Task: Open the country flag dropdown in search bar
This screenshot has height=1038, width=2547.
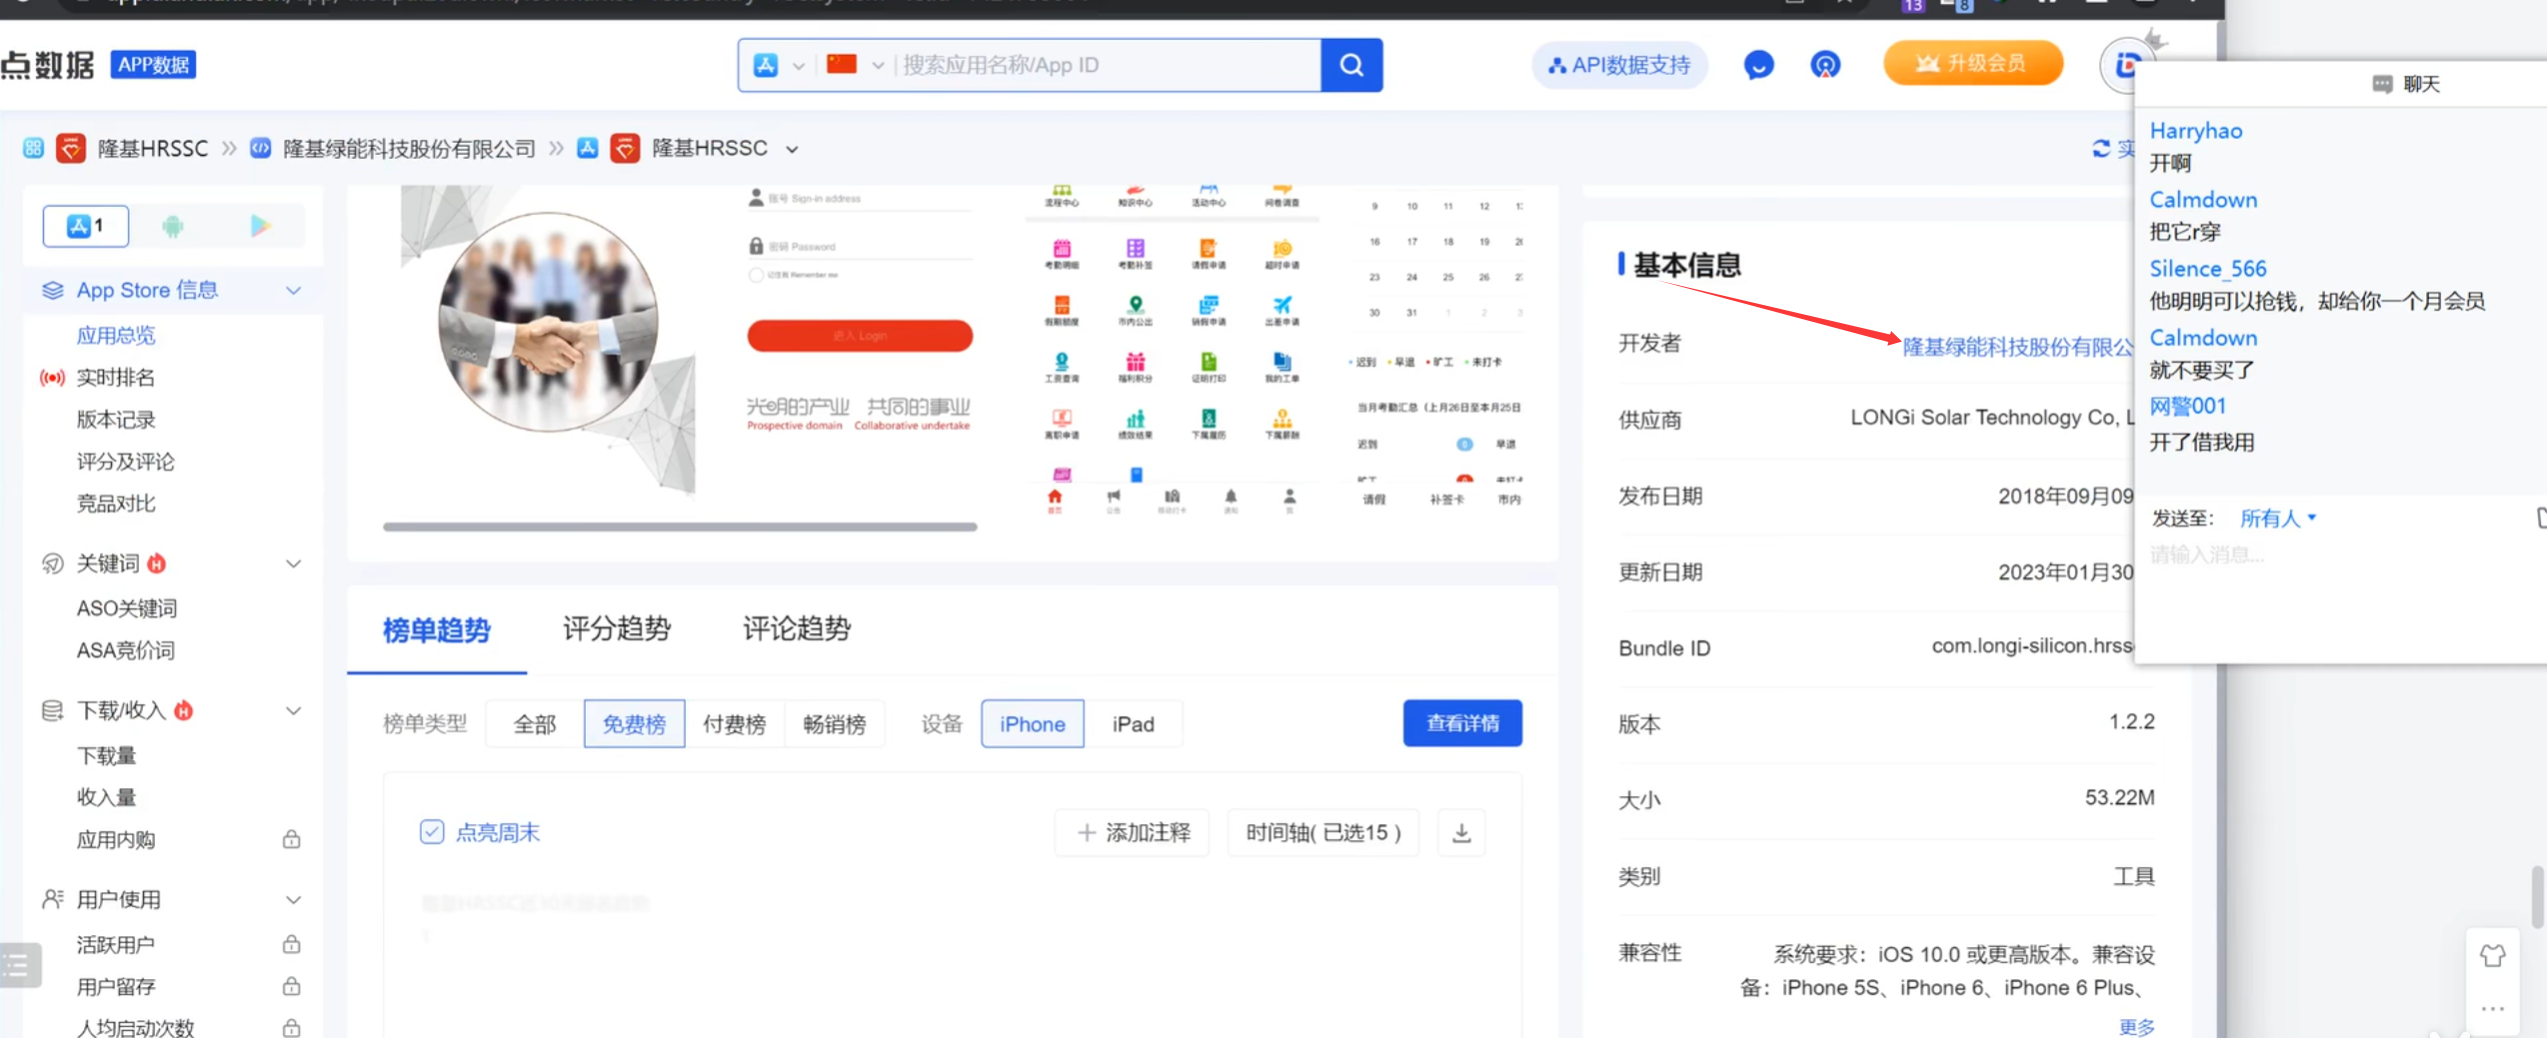Action: tap(856, 64)
